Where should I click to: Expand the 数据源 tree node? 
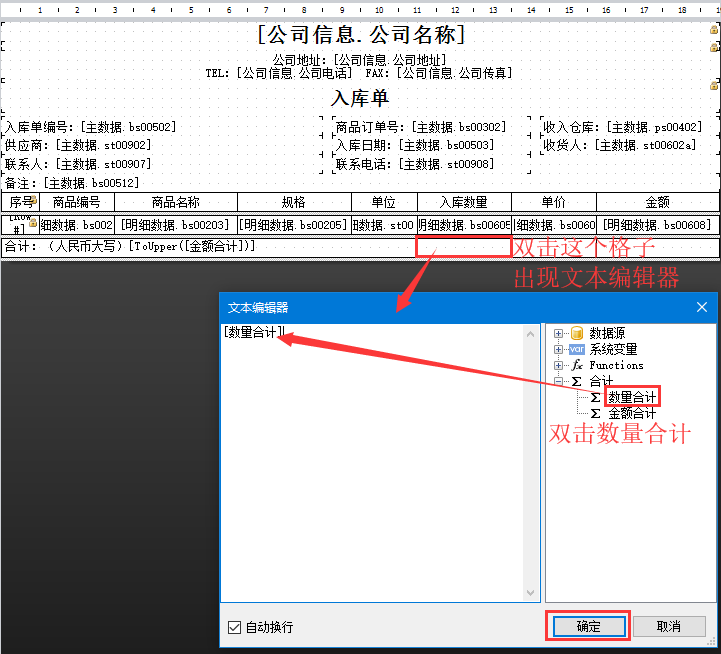click(559, 333)
